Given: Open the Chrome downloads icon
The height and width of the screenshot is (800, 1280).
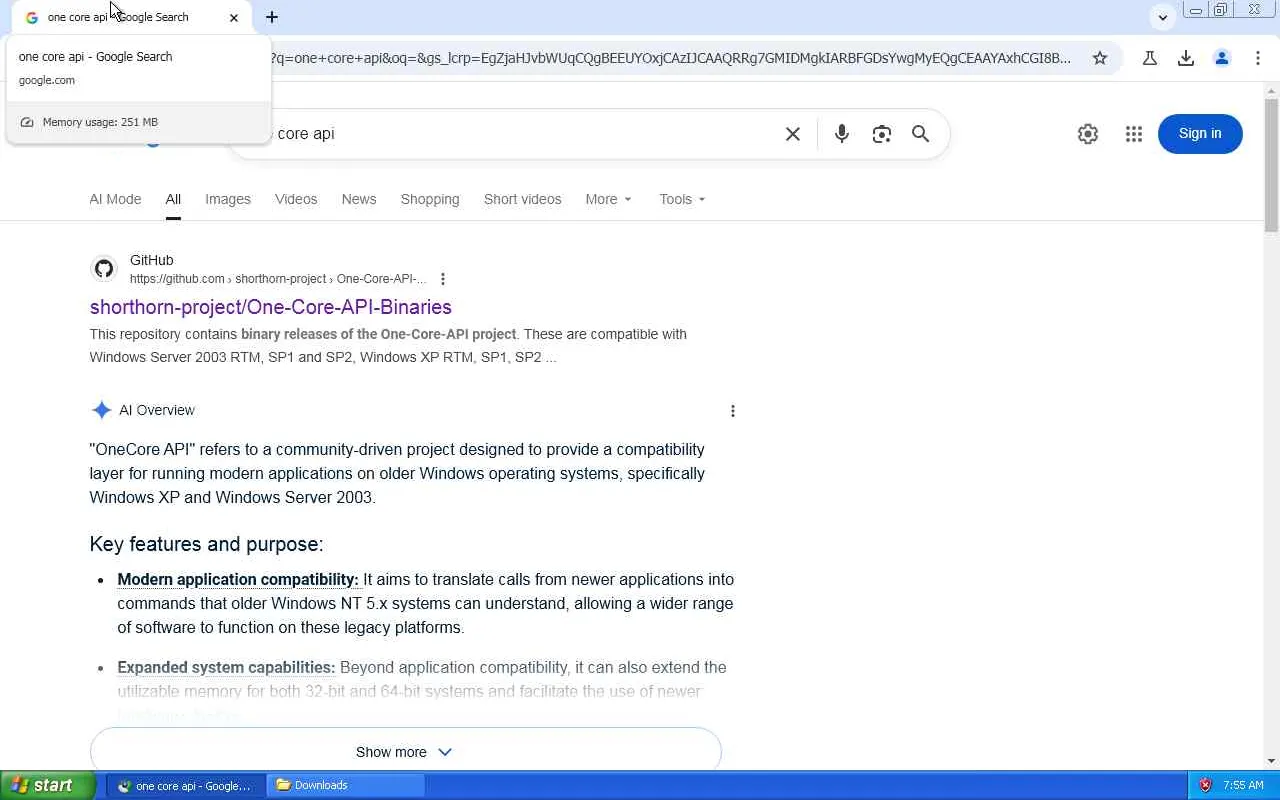Looking at the screenshot, I should coord(1186,58).
